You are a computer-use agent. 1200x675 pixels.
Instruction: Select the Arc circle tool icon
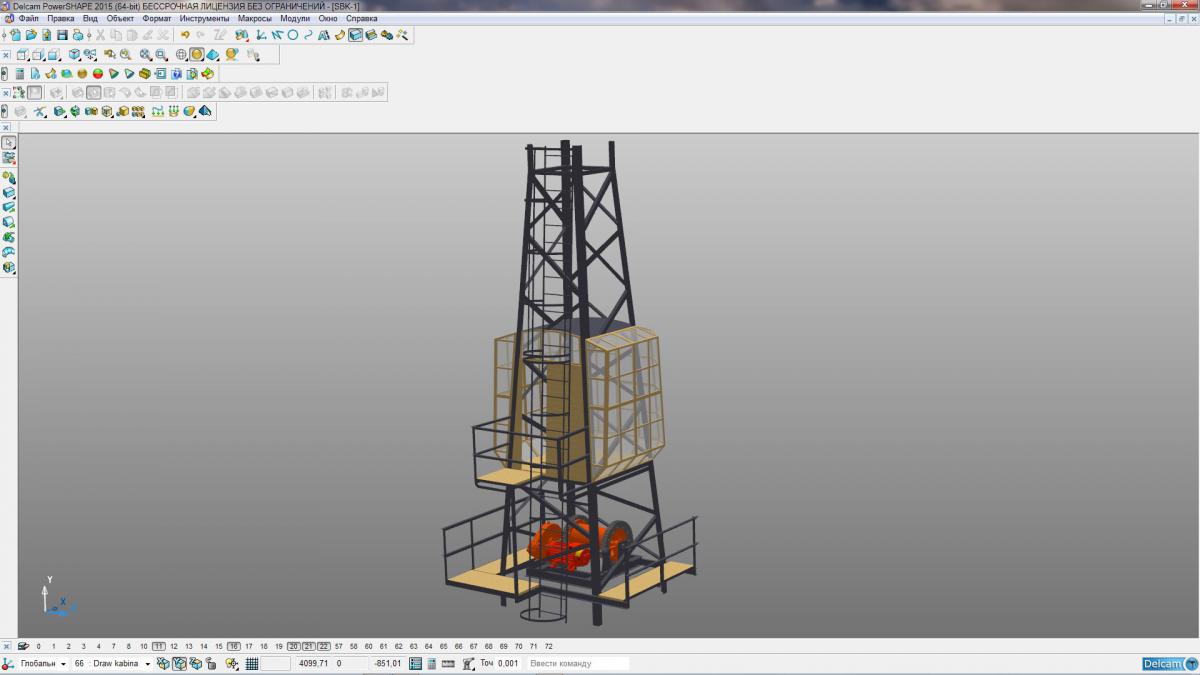coord(293,35)
